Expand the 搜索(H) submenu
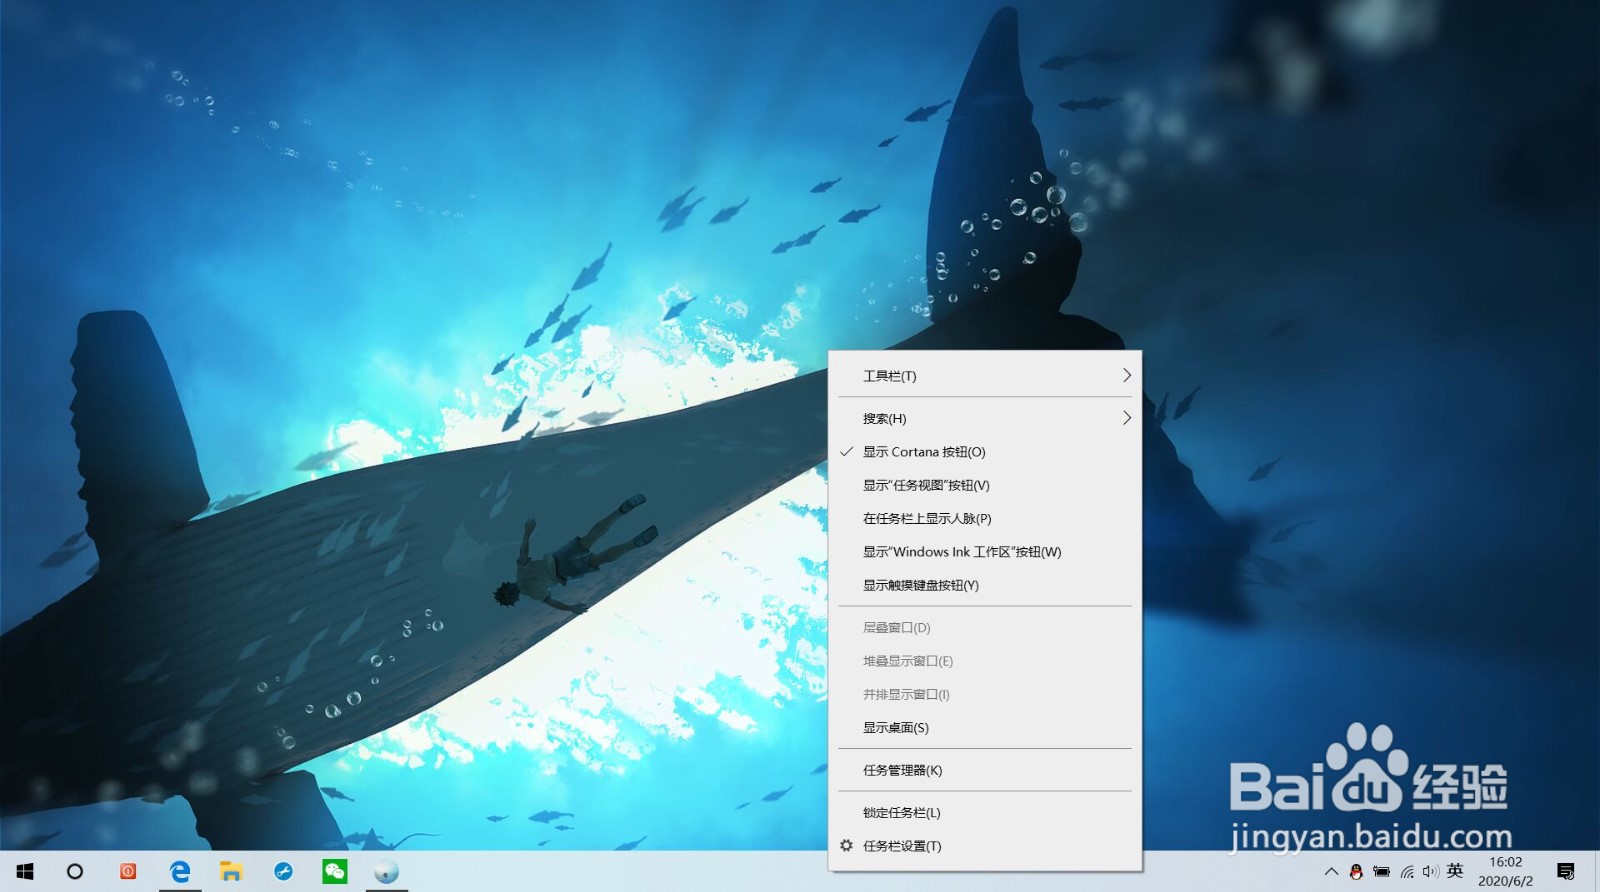This screenshot has height=892, width=1600. pos(985,419)
